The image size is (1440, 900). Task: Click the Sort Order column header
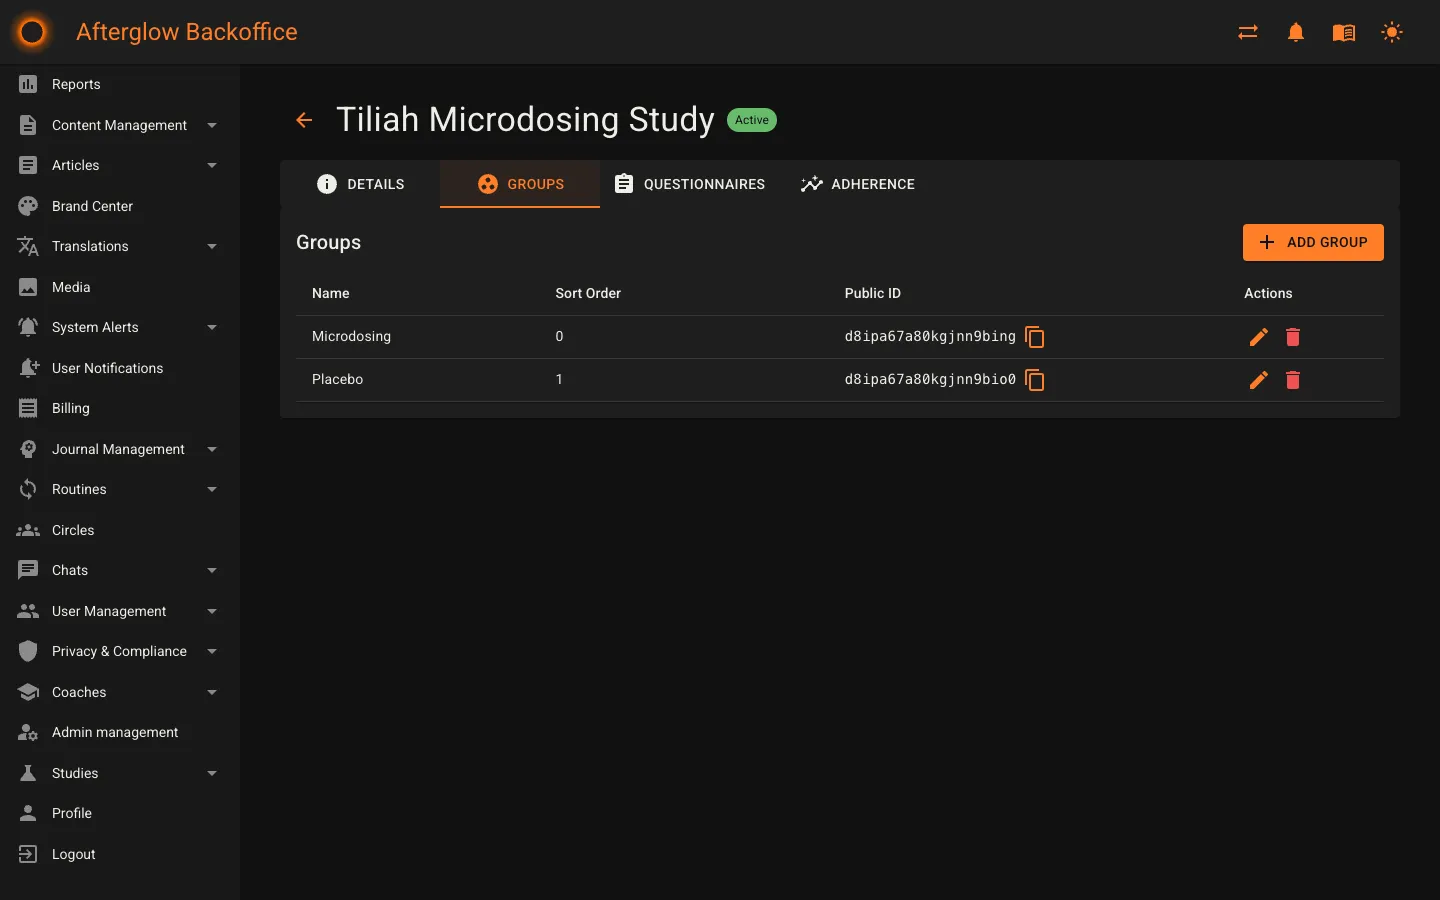[588, 293]
